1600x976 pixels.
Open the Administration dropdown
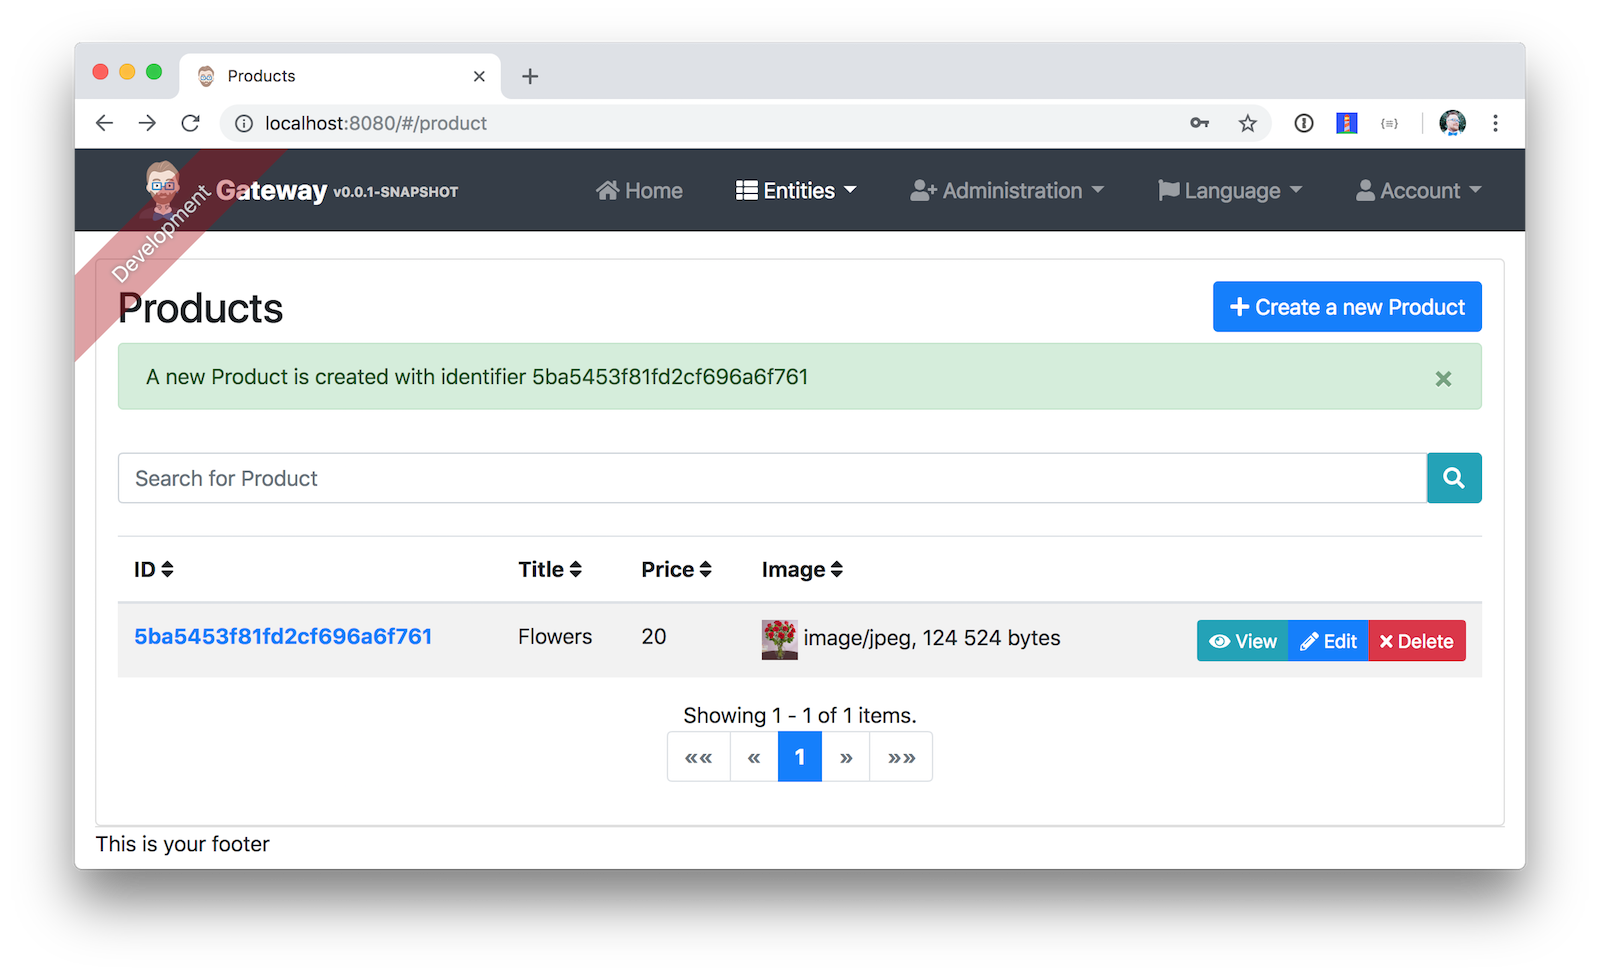[x=1006, y=191]
